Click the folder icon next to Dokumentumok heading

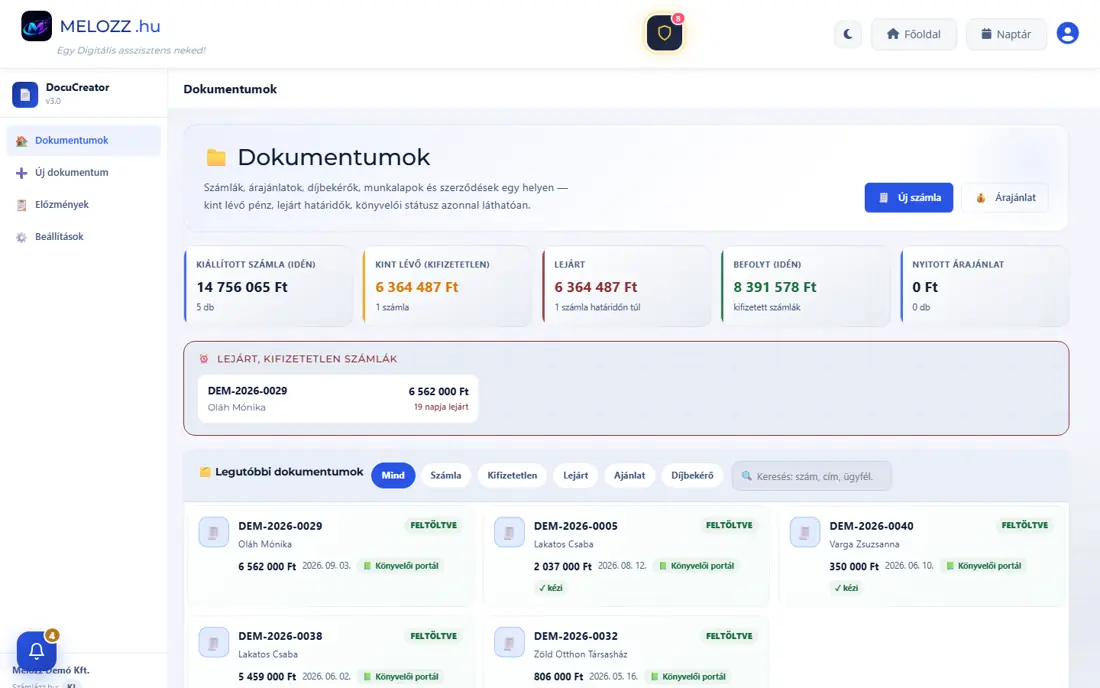(216, 157)
